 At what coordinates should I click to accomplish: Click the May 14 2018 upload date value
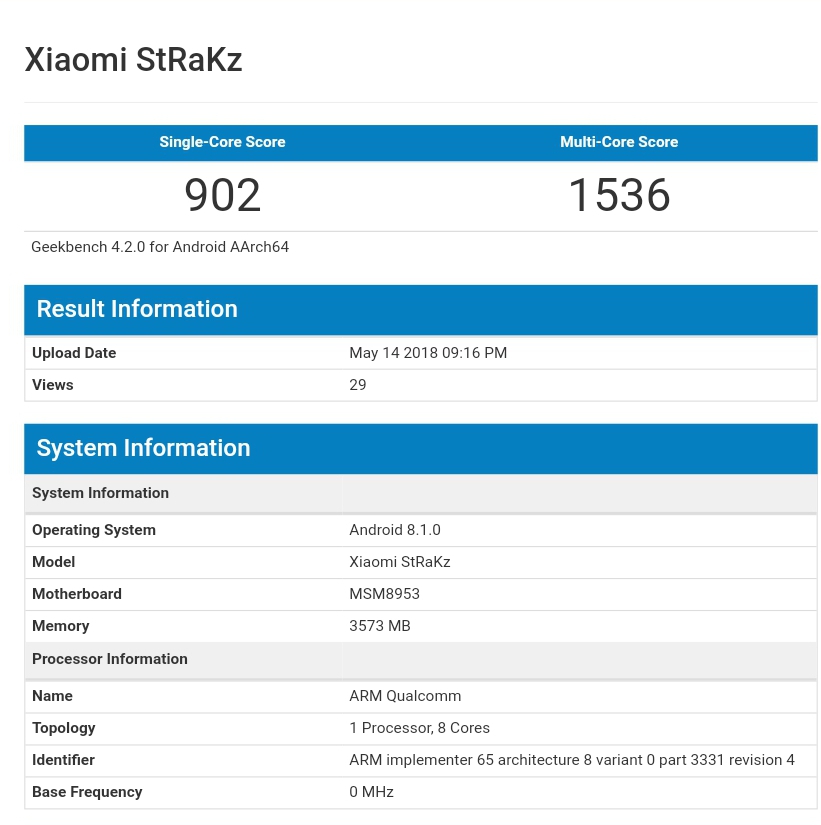pos(428,353)
